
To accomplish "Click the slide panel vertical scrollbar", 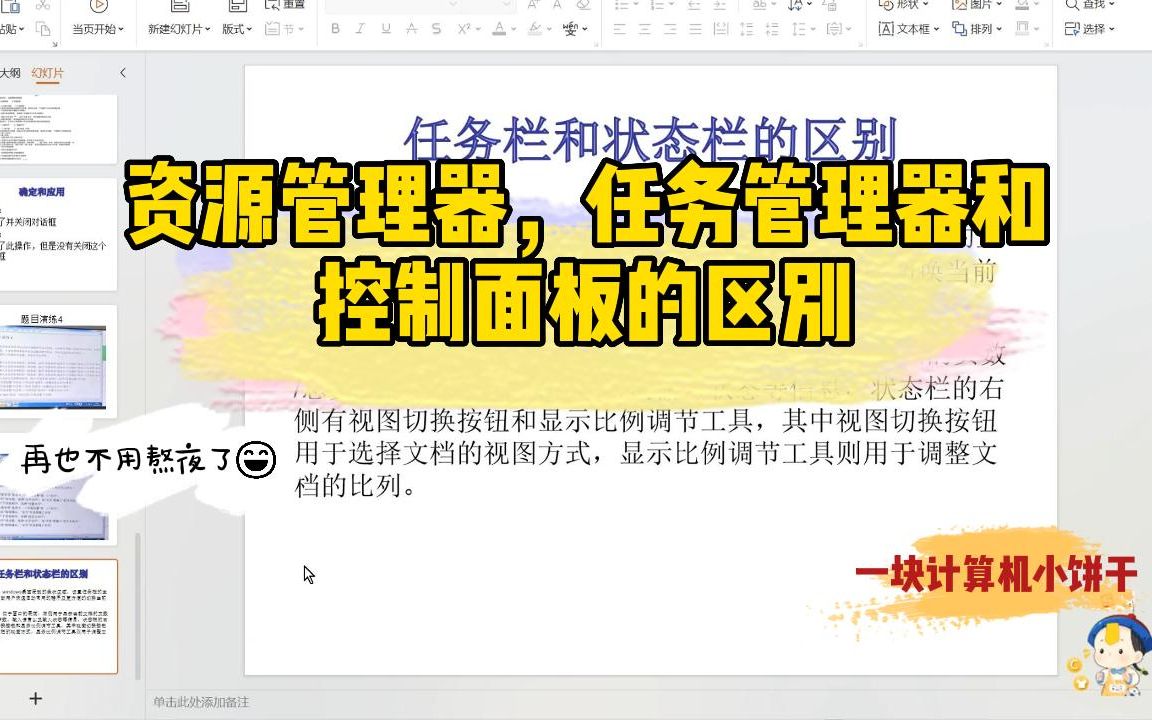I will (x=137, y=606).
